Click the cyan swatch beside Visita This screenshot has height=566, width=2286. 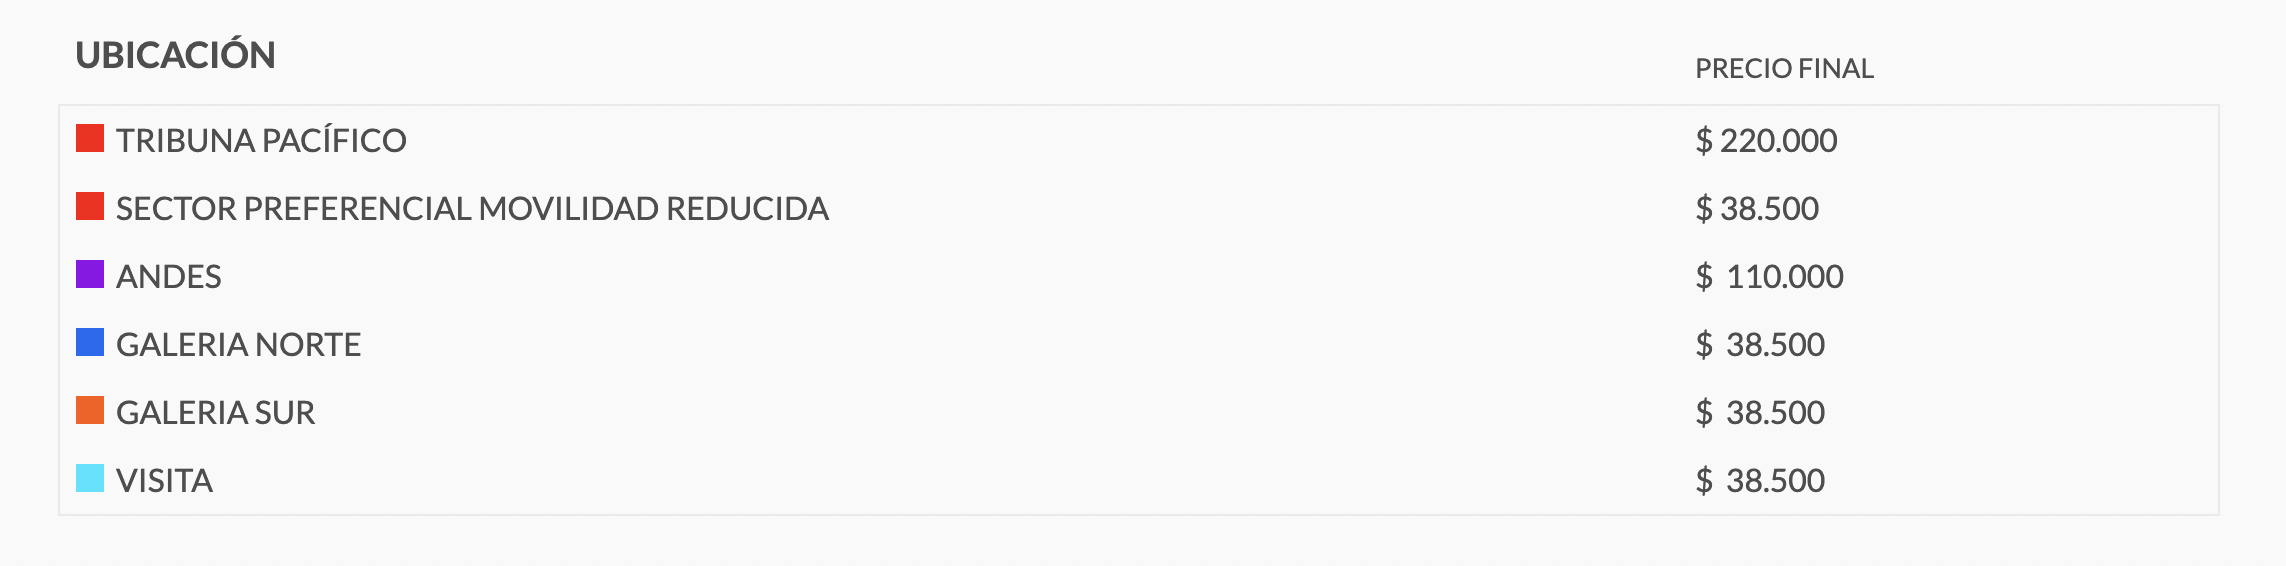[x=90, y=478]
